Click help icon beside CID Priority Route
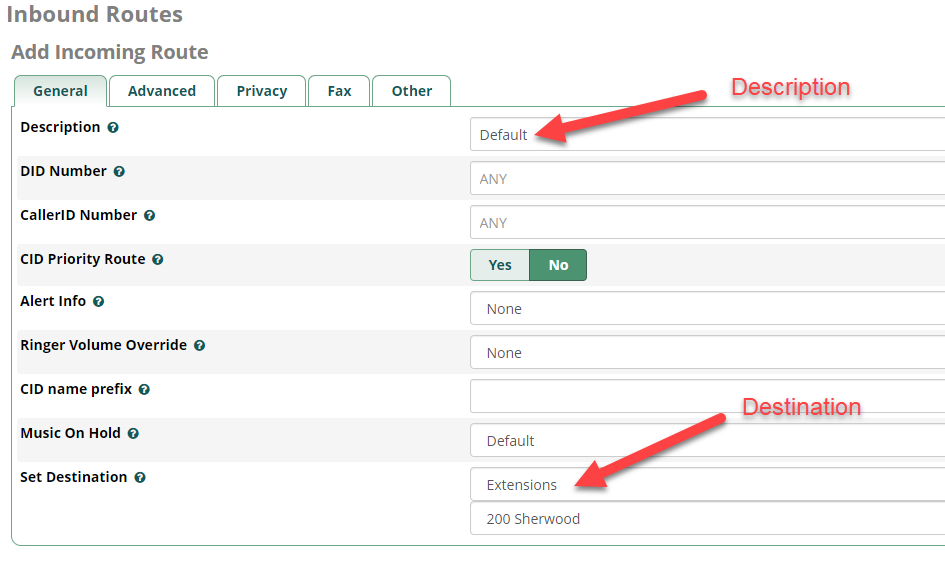Viewport: 945px width, 566px height. click(x=158, y=260)
